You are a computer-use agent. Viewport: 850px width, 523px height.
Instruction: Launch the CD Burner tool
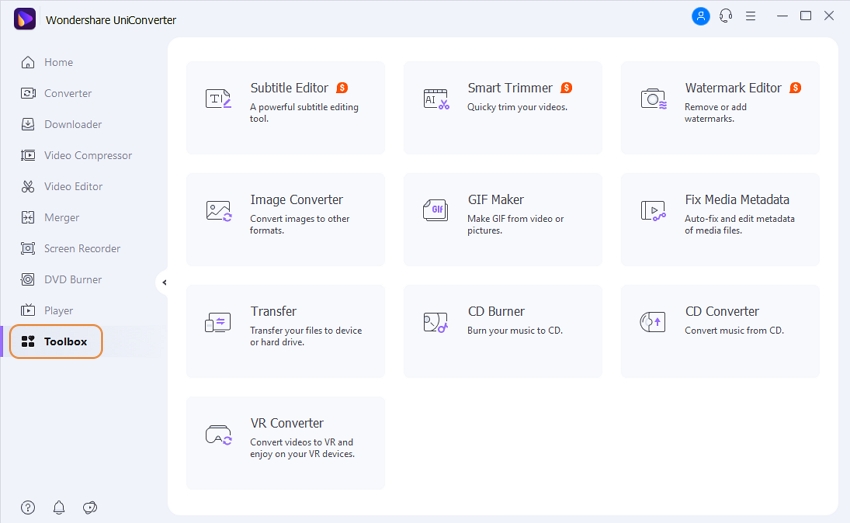(502, 331)
